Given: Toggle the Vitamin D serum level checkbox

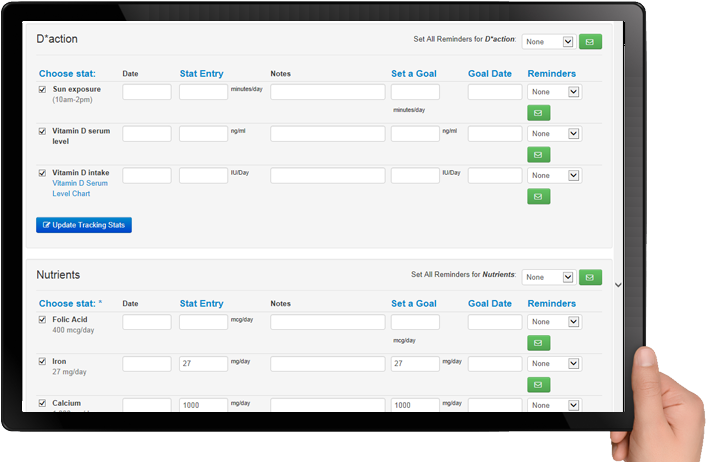Looking at the screenshot, I should [42, 131].
